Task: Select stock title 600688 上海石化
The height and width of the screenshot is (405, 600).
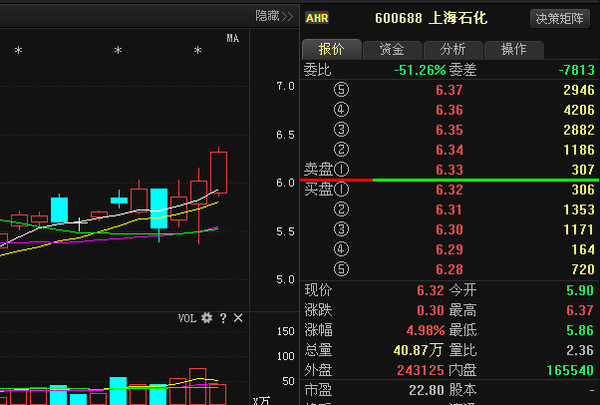Action: [x=431, y=18]
